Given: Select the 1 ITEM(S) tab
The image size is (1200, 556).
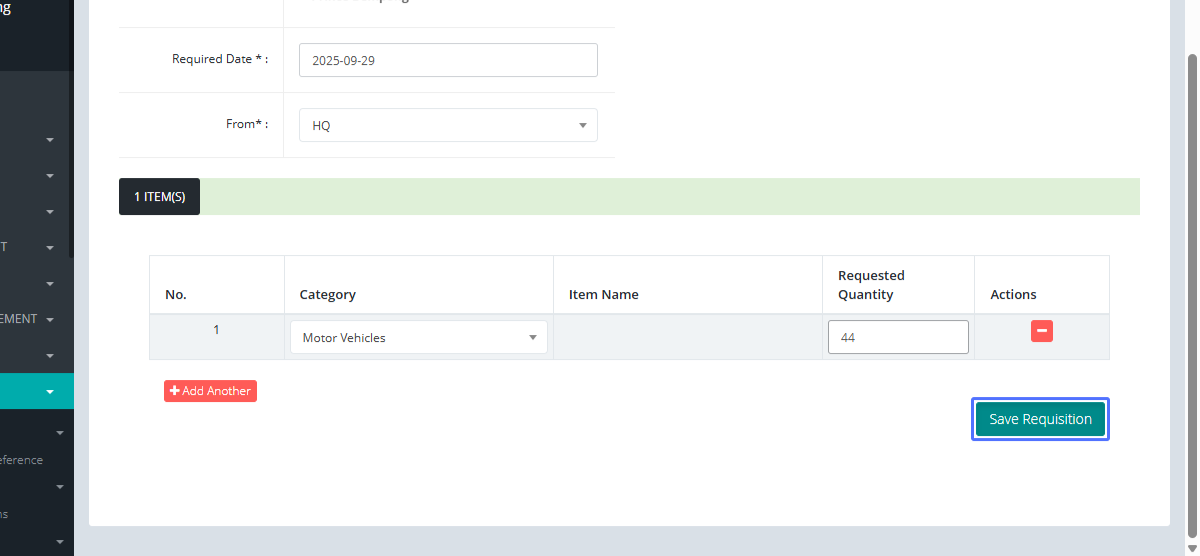Looking at the screenshot, I should coord(159,197).
